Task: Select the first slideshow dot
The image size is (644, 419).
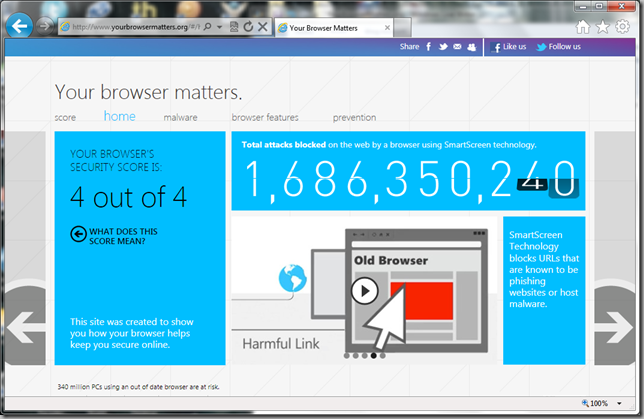Action: click(347, 355)
